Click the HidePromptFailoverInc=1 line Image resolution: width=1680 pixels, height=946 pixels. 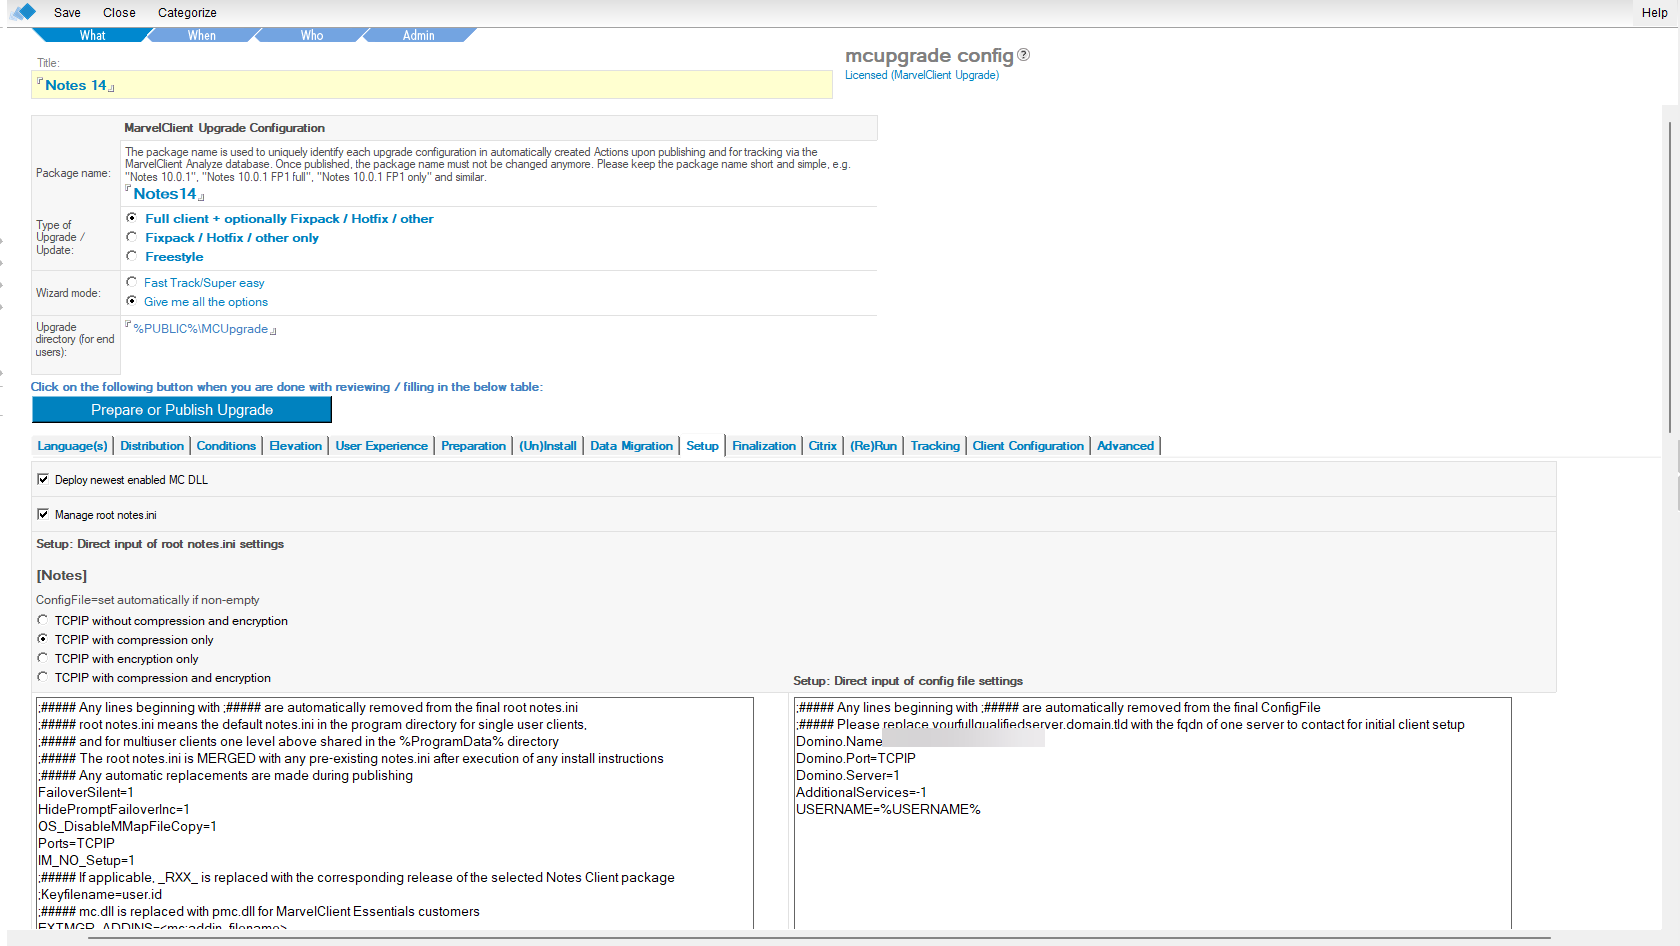click(x=114, y=809)
